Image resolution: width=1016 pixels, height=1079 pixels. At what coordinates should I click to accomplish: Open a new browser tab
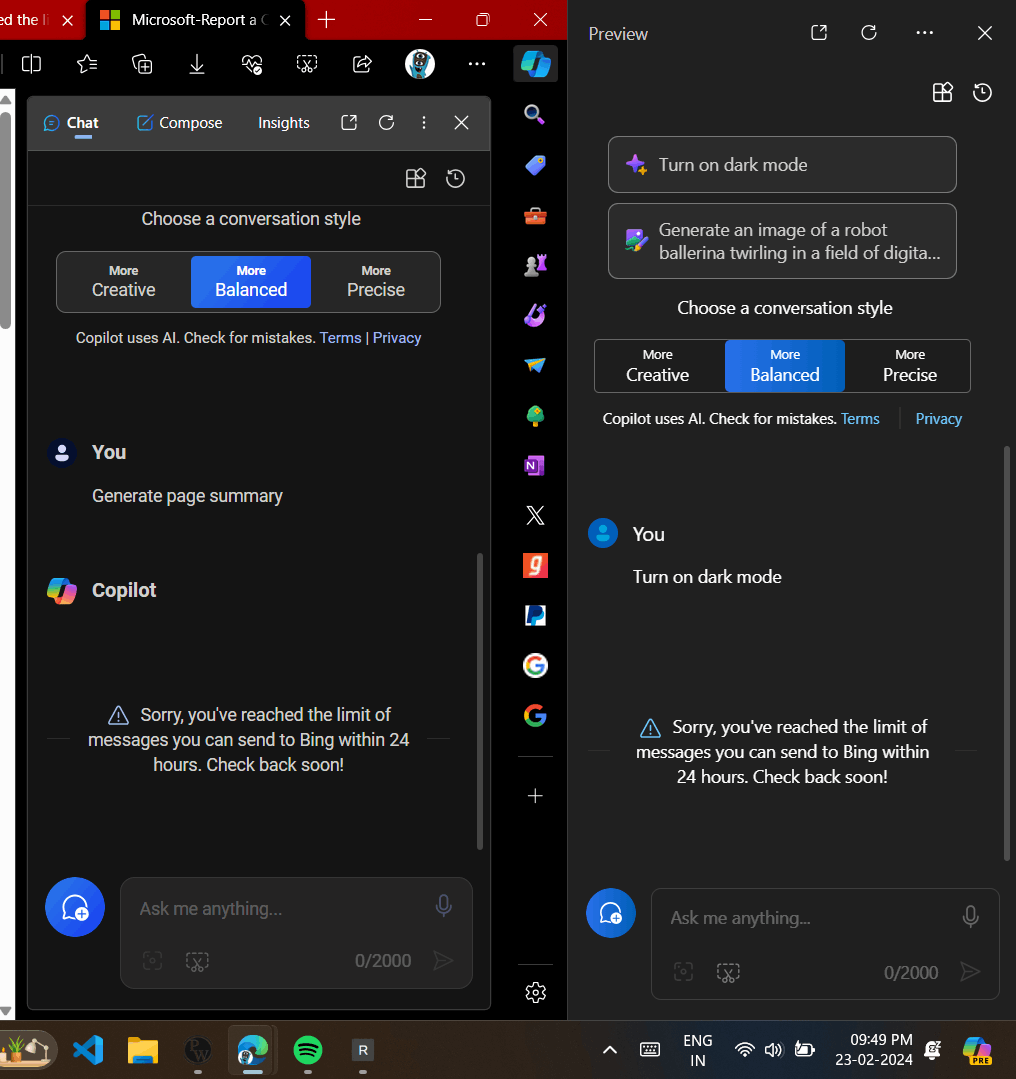coord(326,20)
